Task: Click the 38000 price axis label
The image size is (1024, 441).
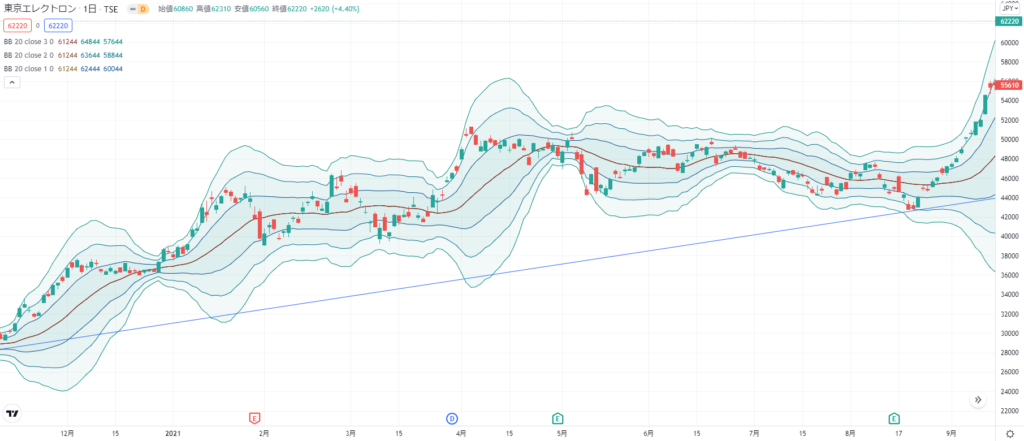Action: [x=1010, y=255]
